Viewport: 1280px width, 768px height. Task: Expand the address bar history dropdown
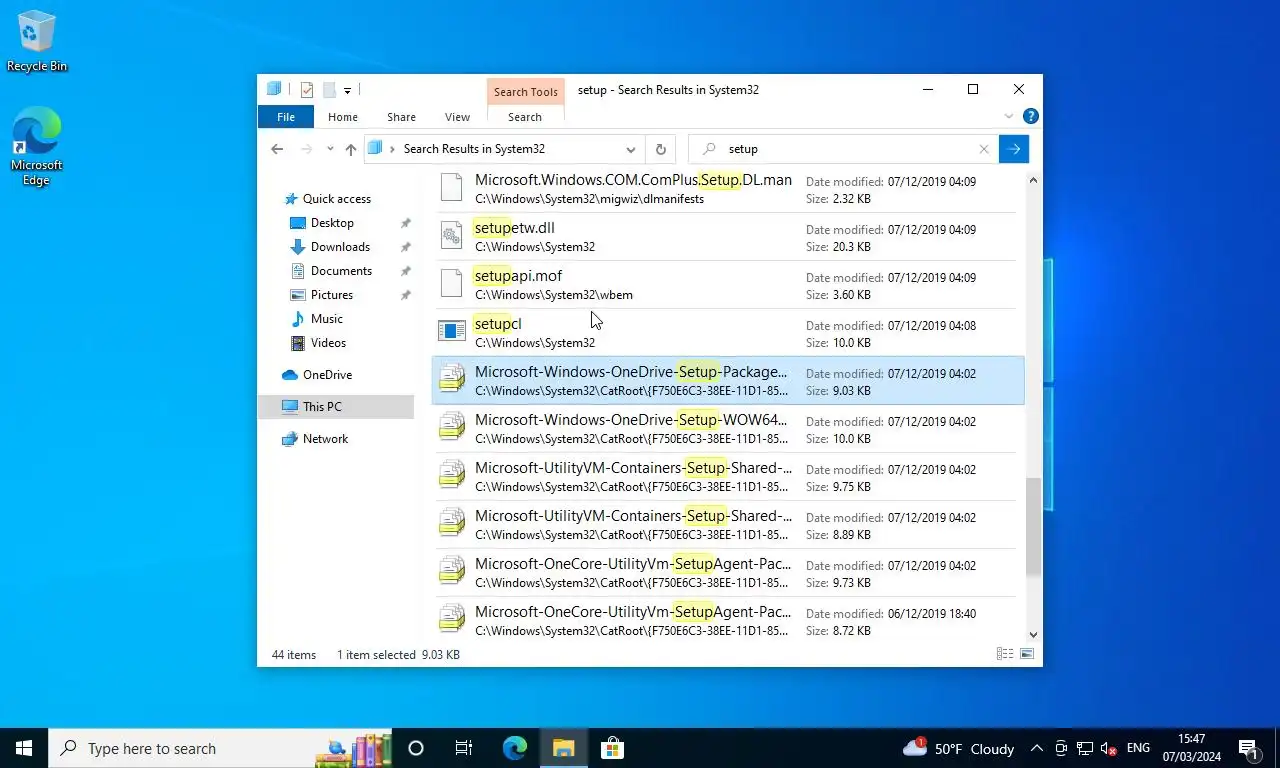tap(631, 149)
